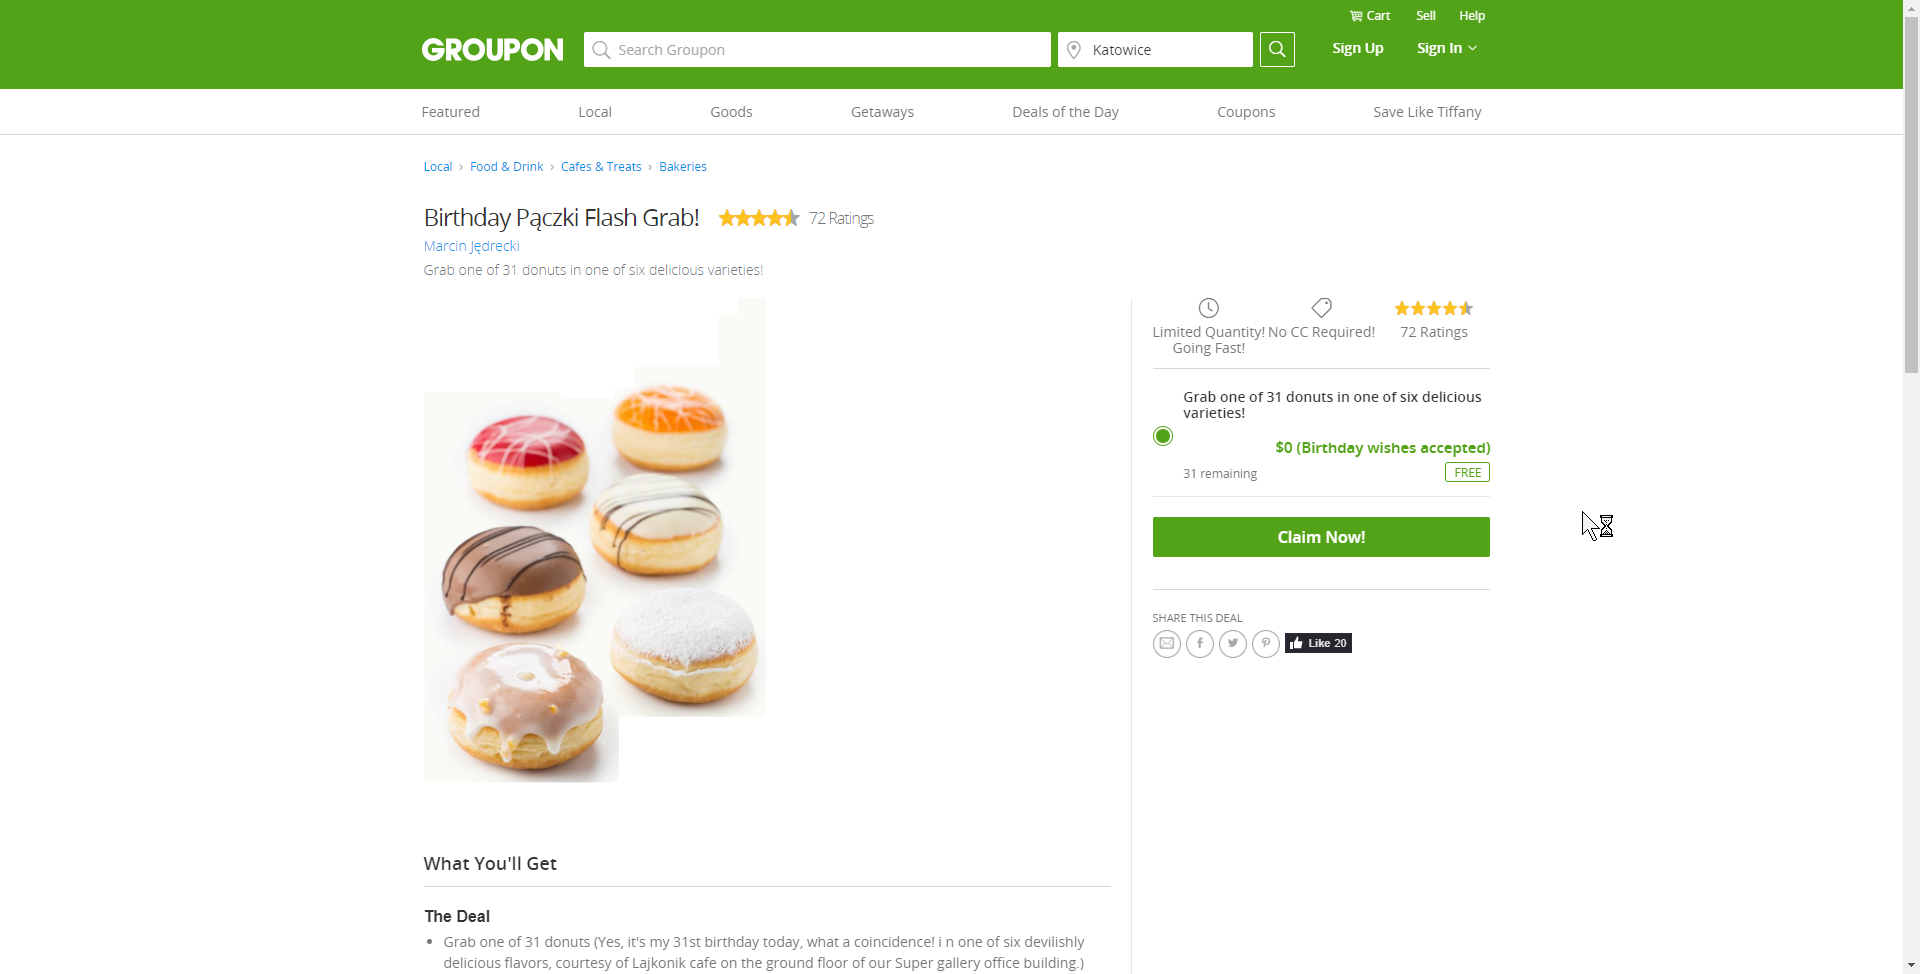Share deal via email icon
This screenshot has height=974, width=1920.
point(1166,643)
